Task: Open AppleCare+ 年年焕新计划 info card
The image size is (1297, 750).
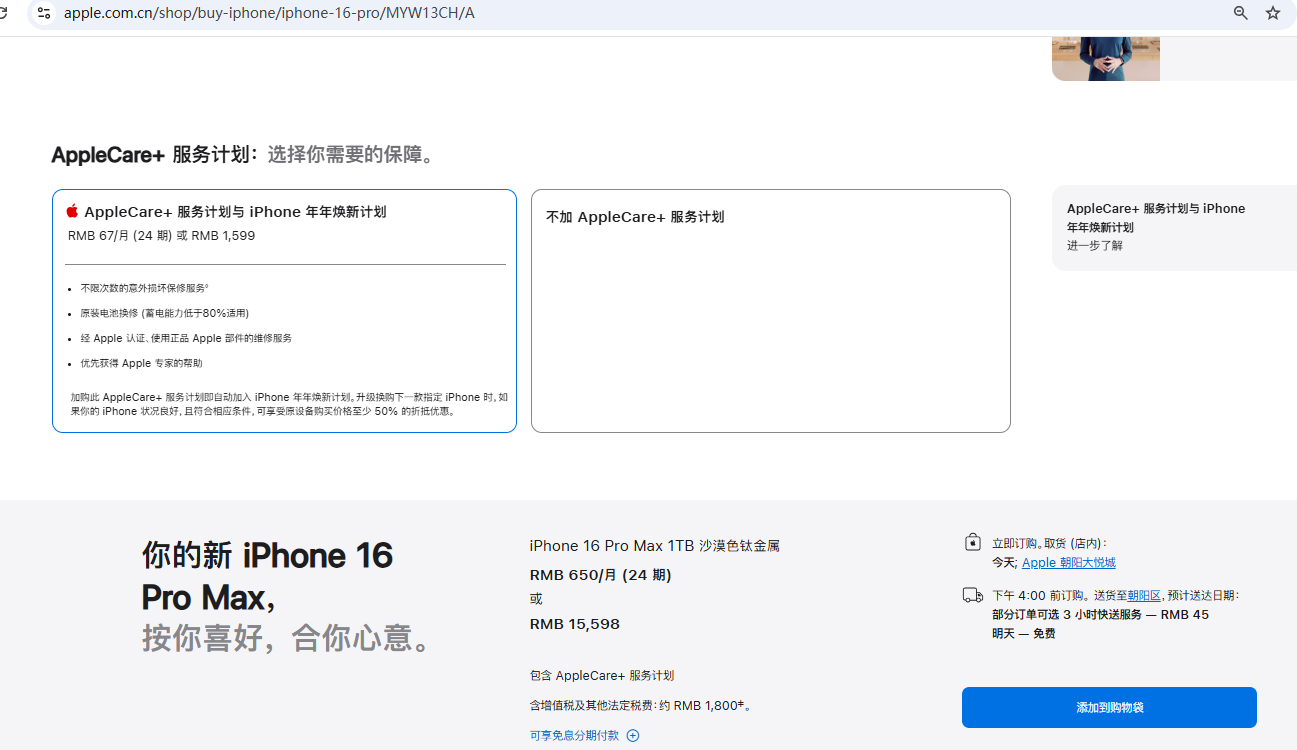Action: tap(1174, 228)
